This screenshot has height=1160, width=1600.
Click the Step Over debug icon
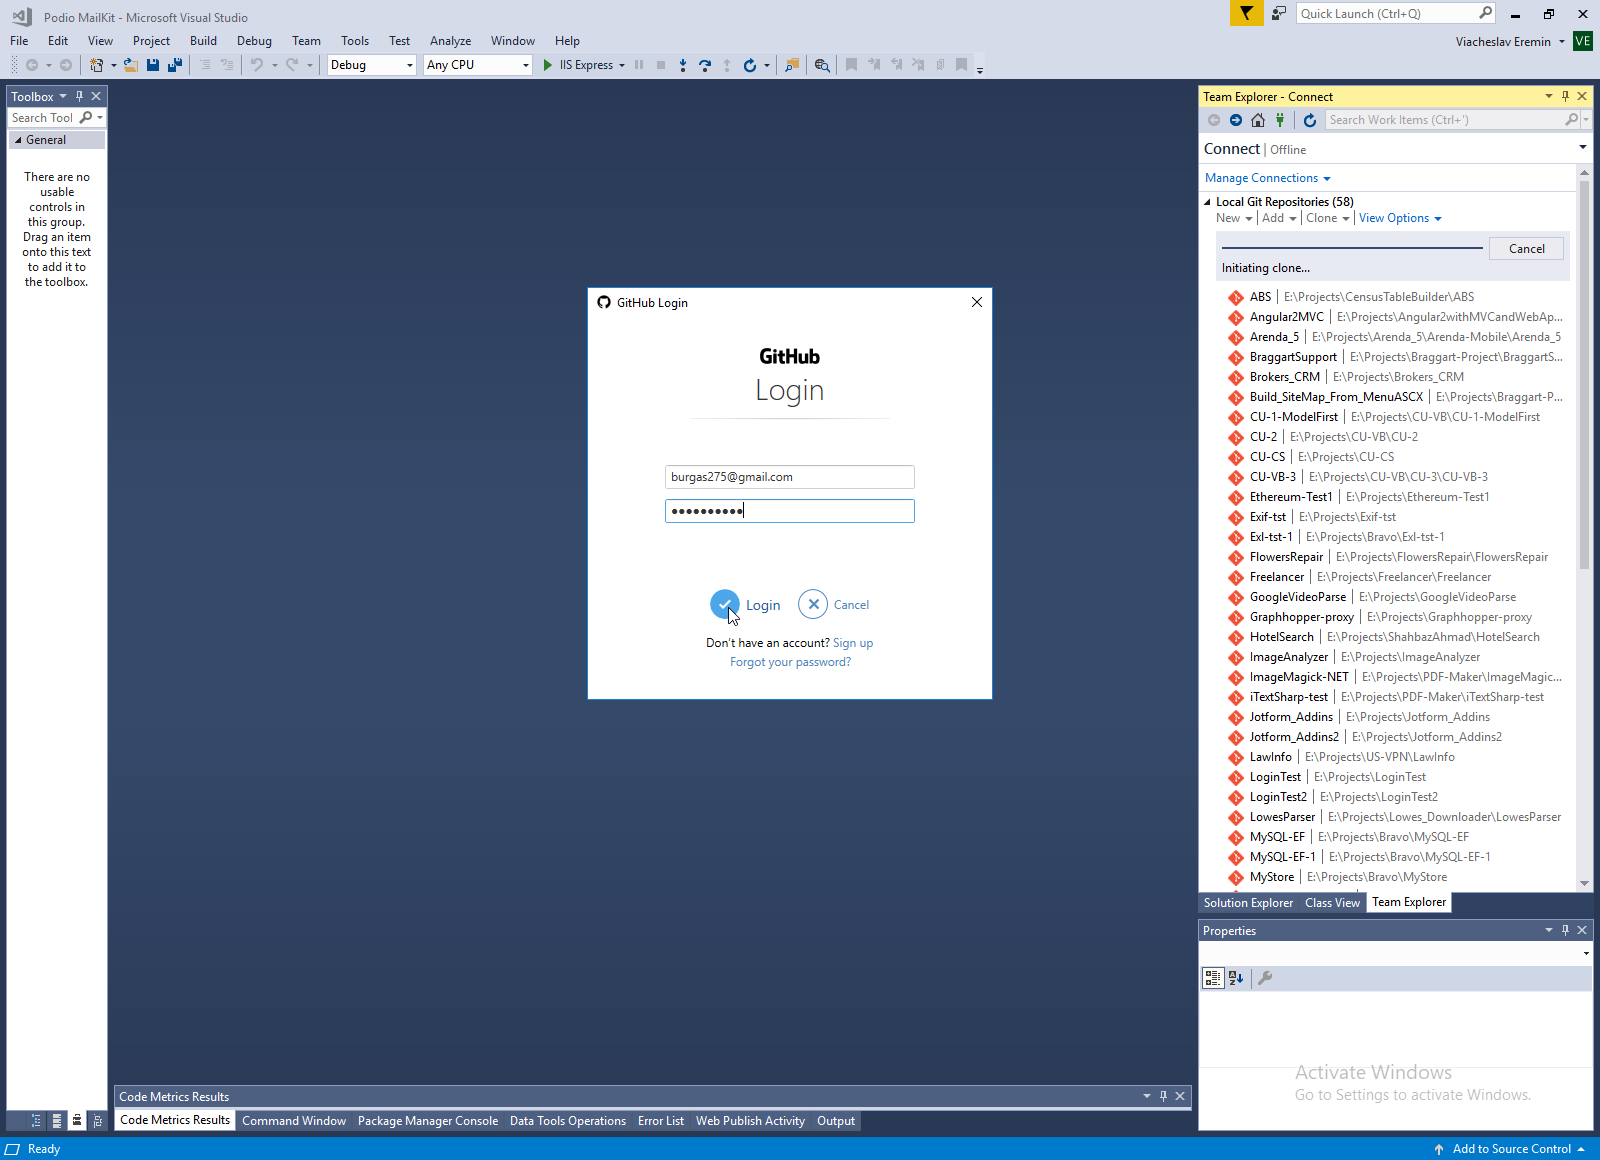pos(705,65)
